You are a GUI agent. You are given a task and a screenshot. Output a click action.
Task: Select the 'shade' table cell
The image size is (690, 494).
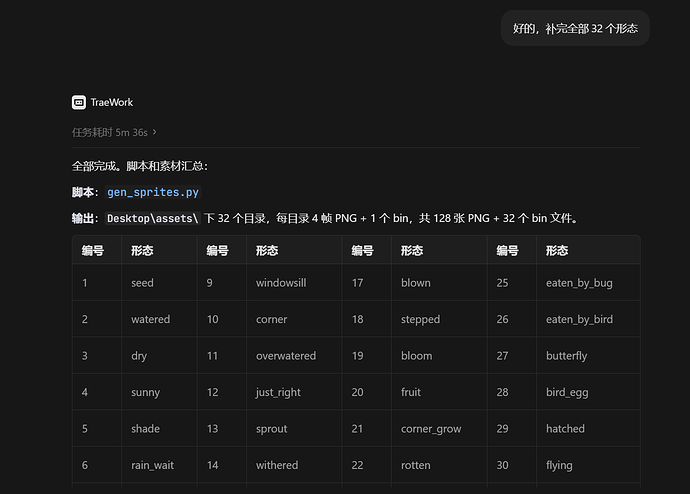[x=159, y=428]
